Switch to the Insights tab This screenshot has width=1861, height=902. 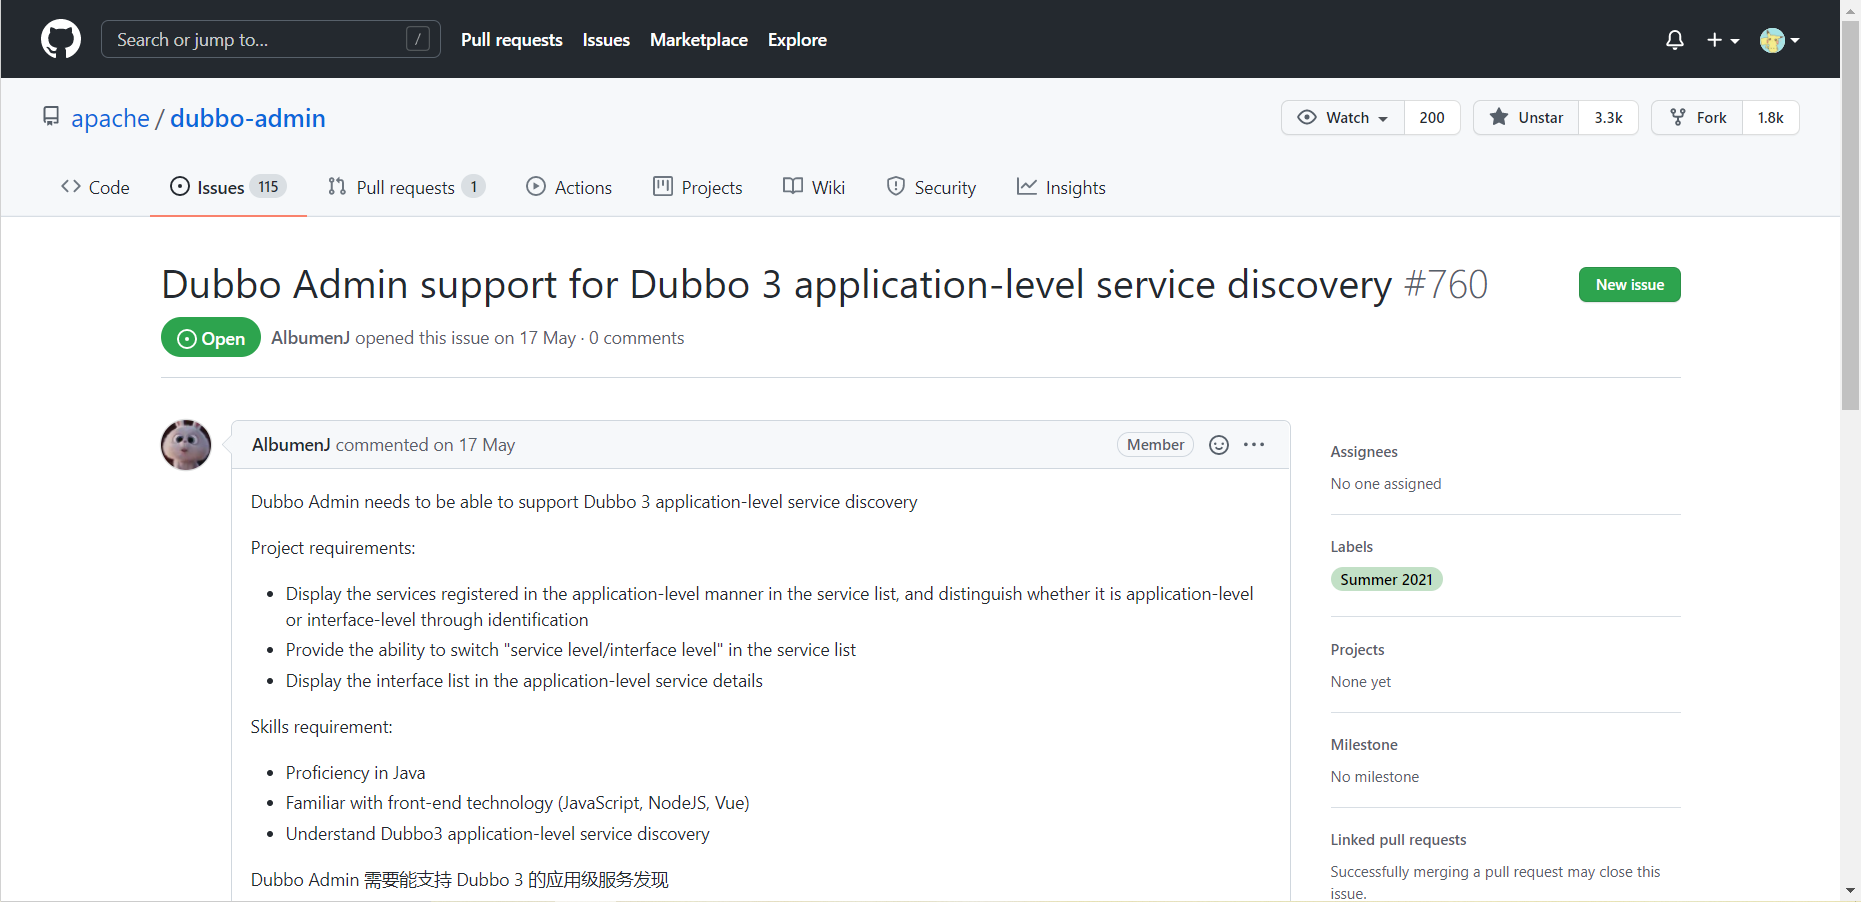[x=1061, y=187]
